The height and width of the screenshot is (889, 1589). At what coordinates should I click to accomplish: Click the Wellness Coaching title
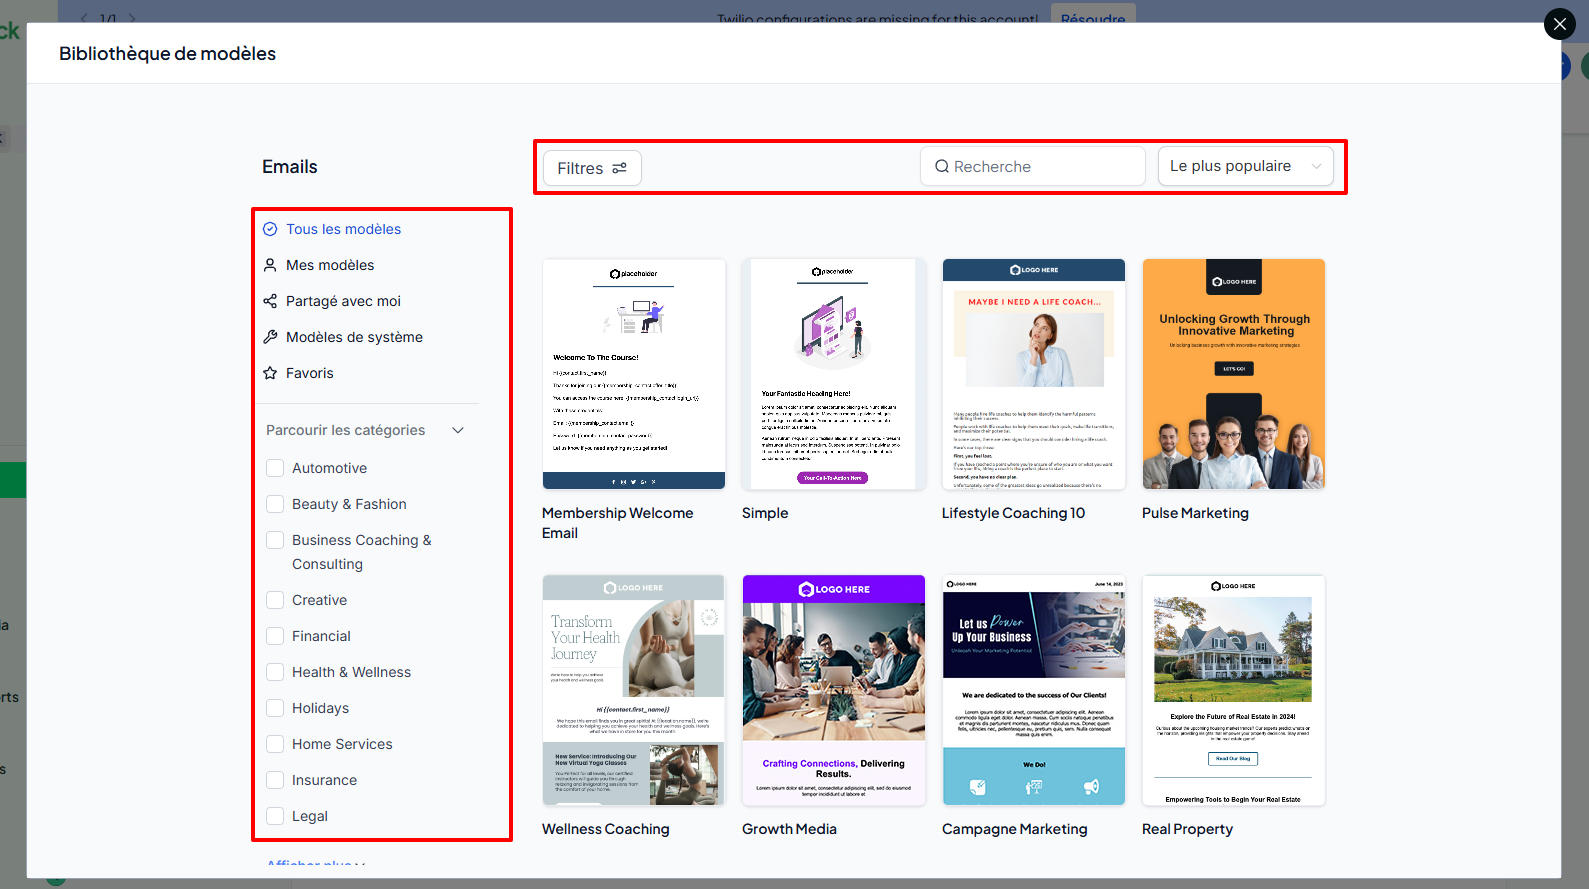pyautogui.click(x=606, y=829)
